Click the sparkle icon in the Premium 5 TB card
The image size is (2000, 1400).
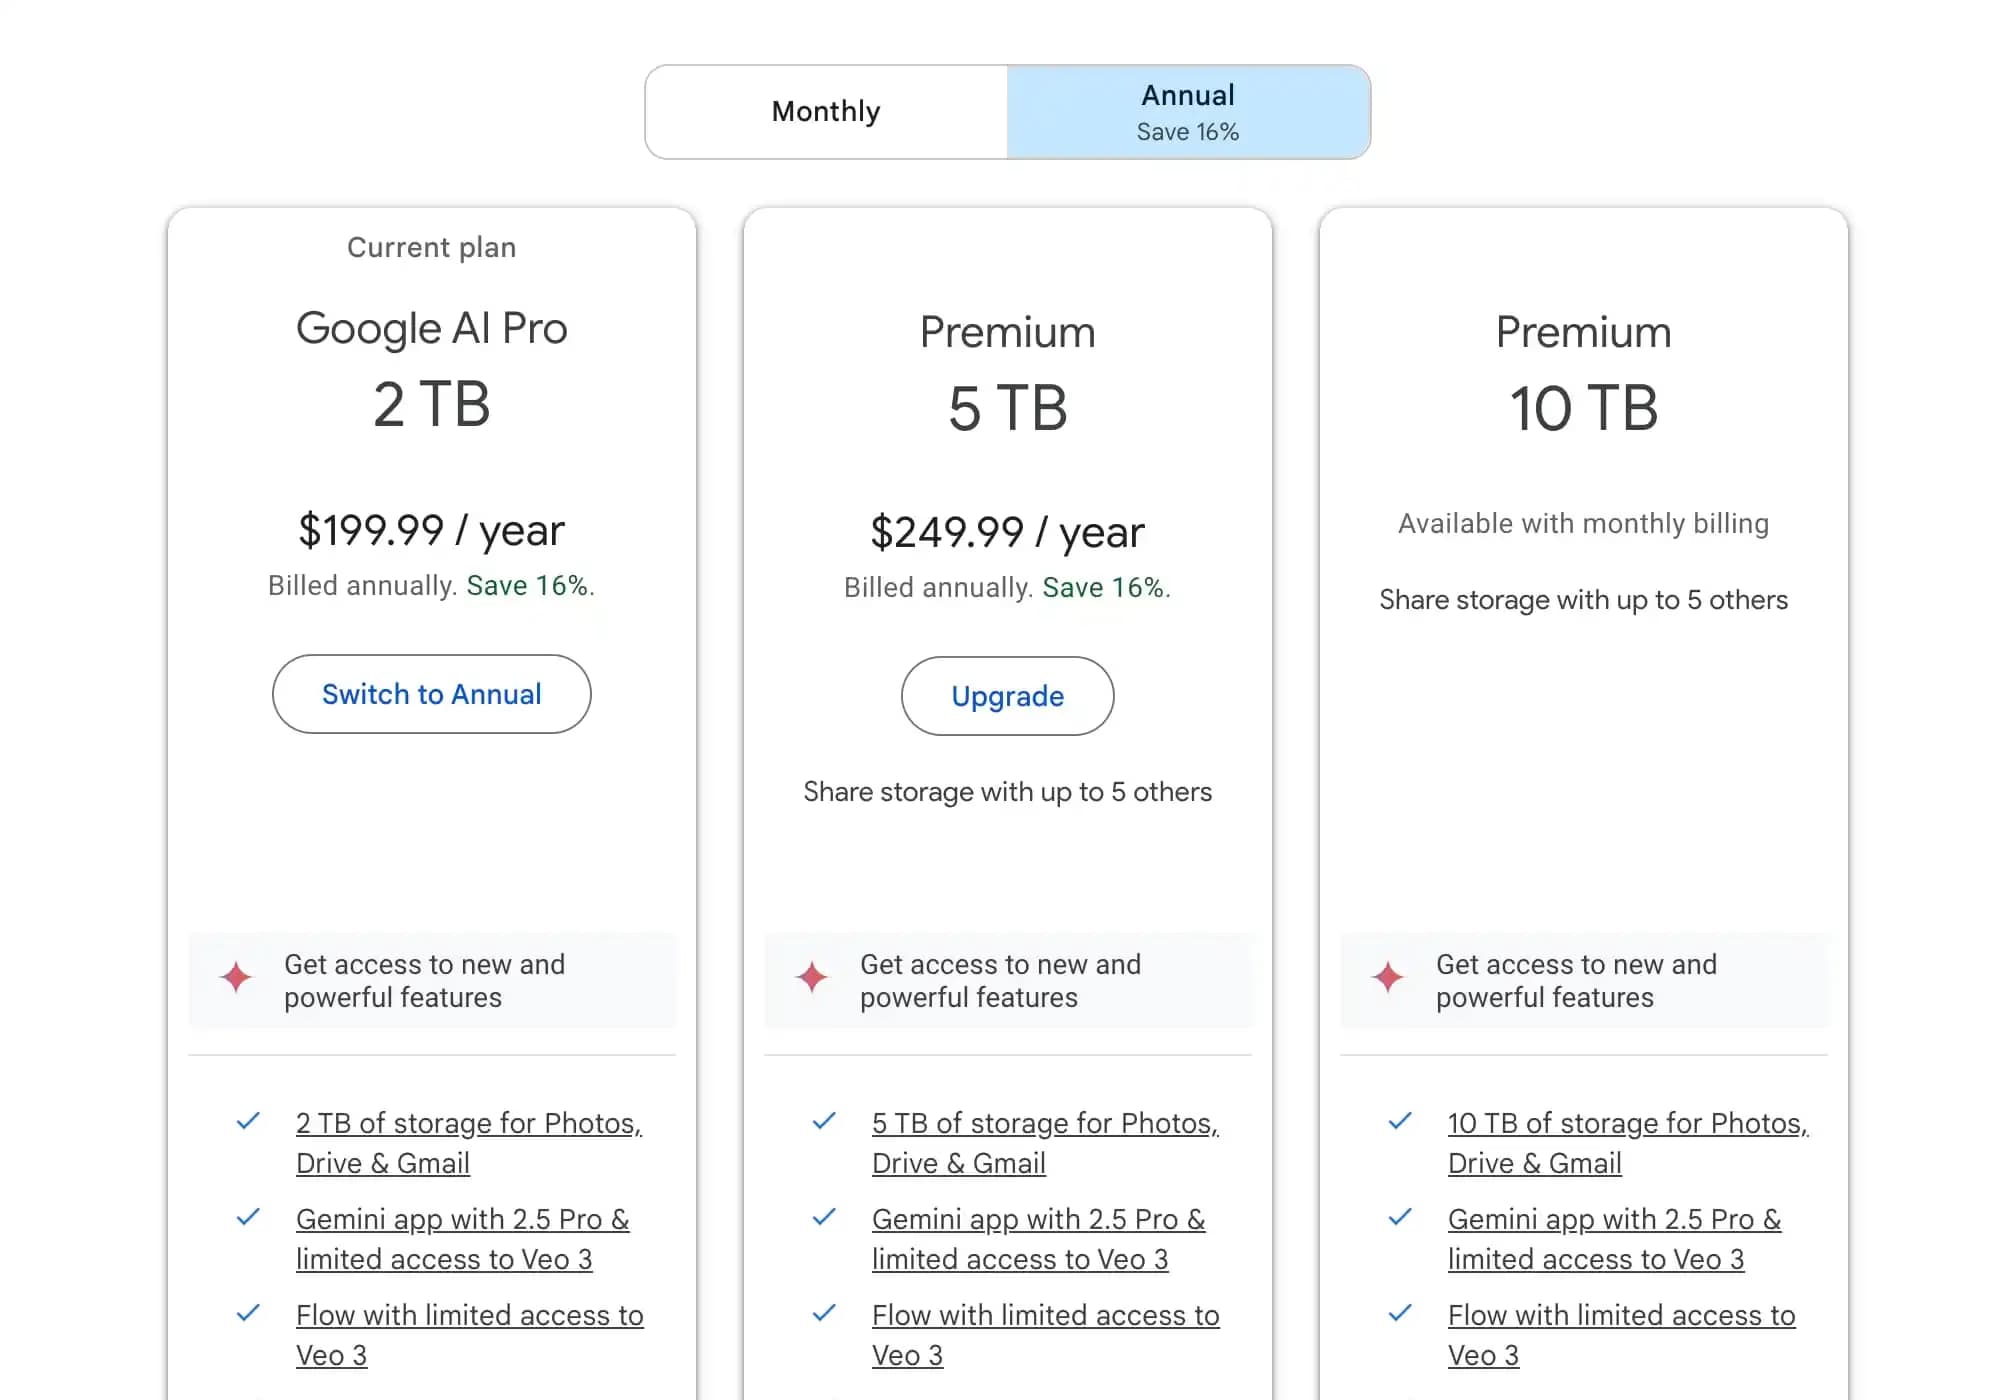pyautogui.click(x=813, y=980)
